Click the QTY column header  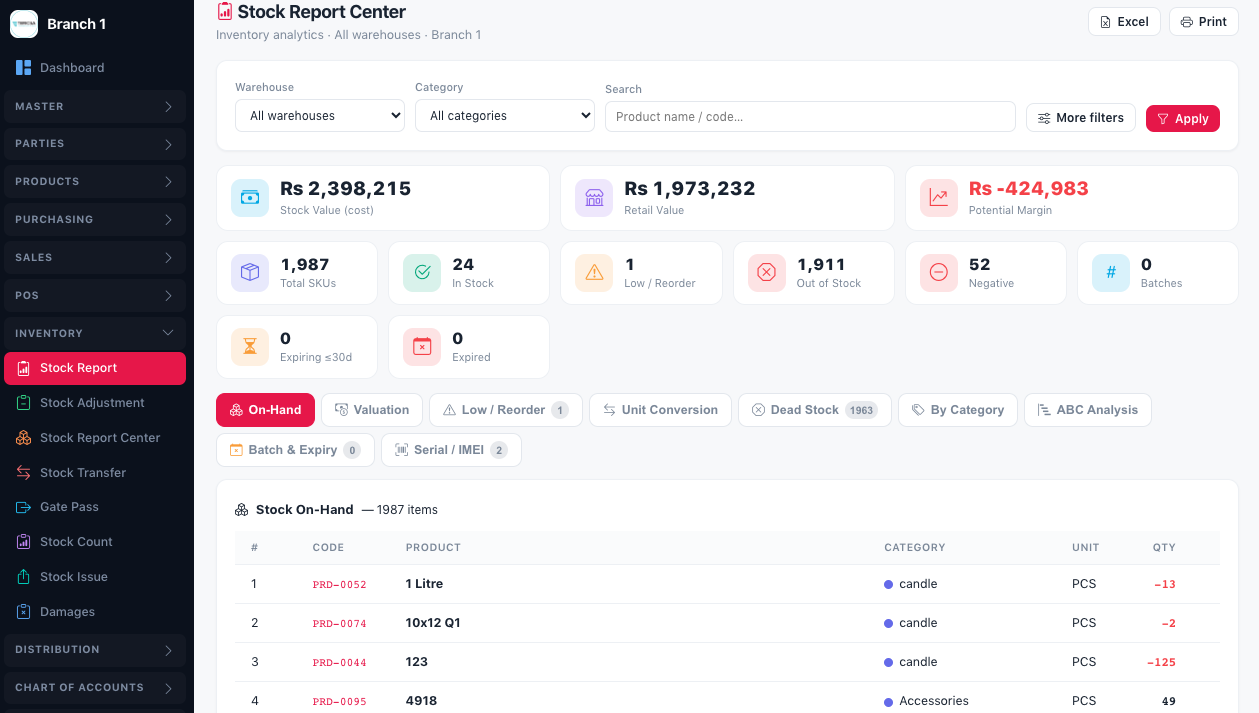(1164, 548)
